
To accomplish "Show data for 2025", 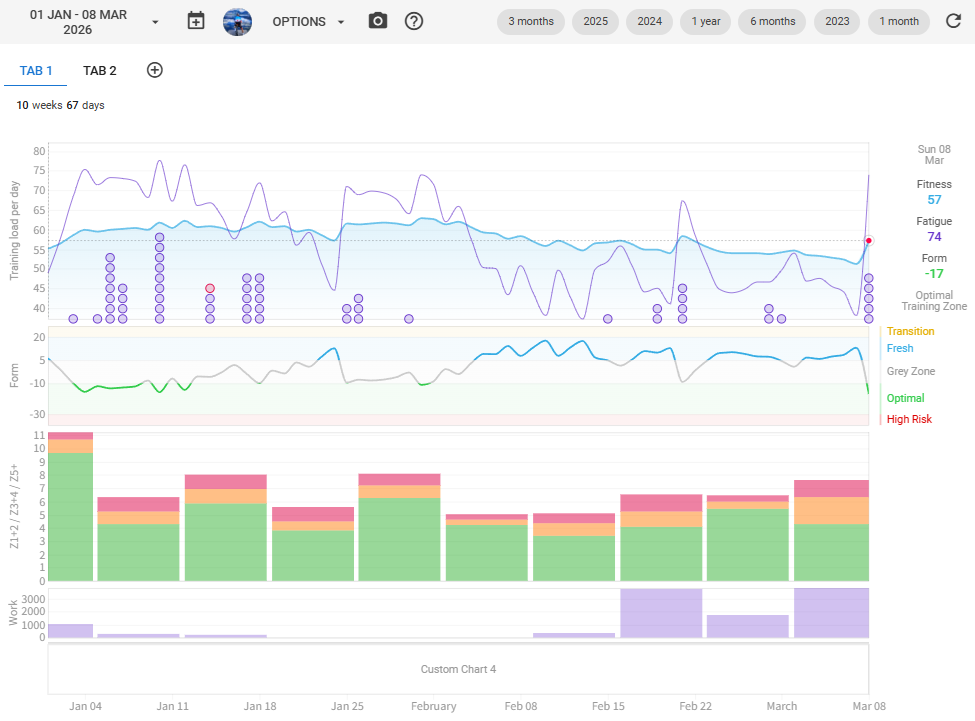I will point(595,22).
